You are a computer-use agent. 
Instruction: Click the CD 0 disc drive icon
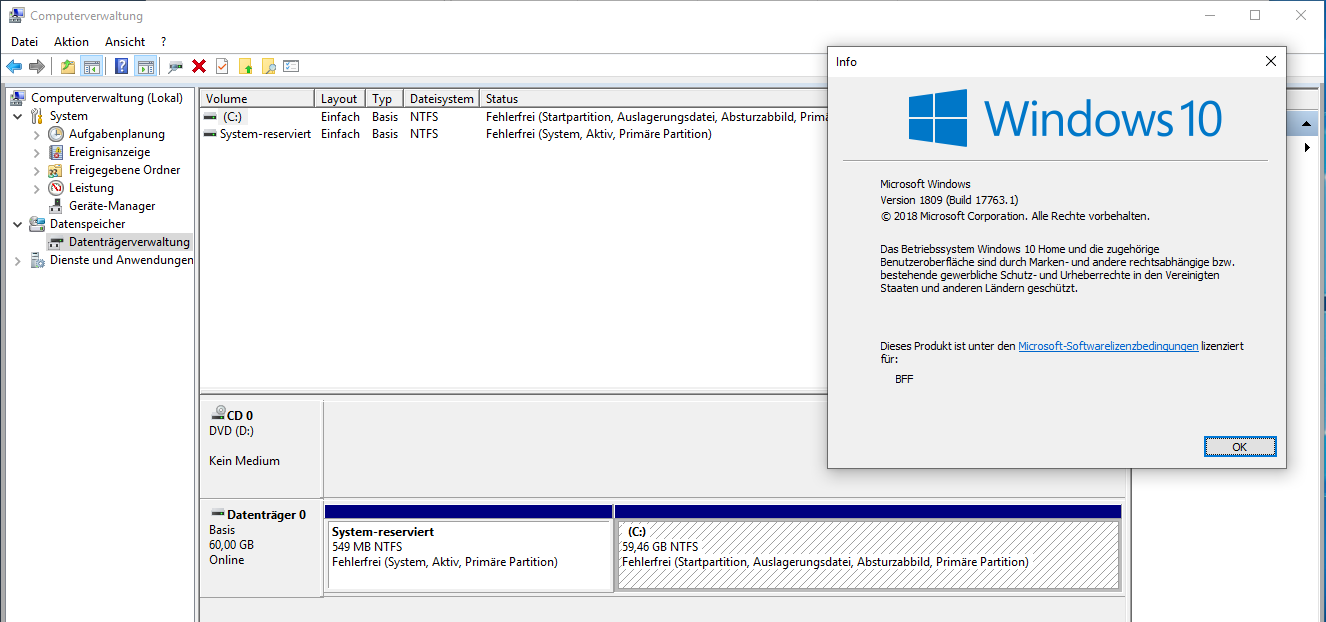(x=218, y=414)
